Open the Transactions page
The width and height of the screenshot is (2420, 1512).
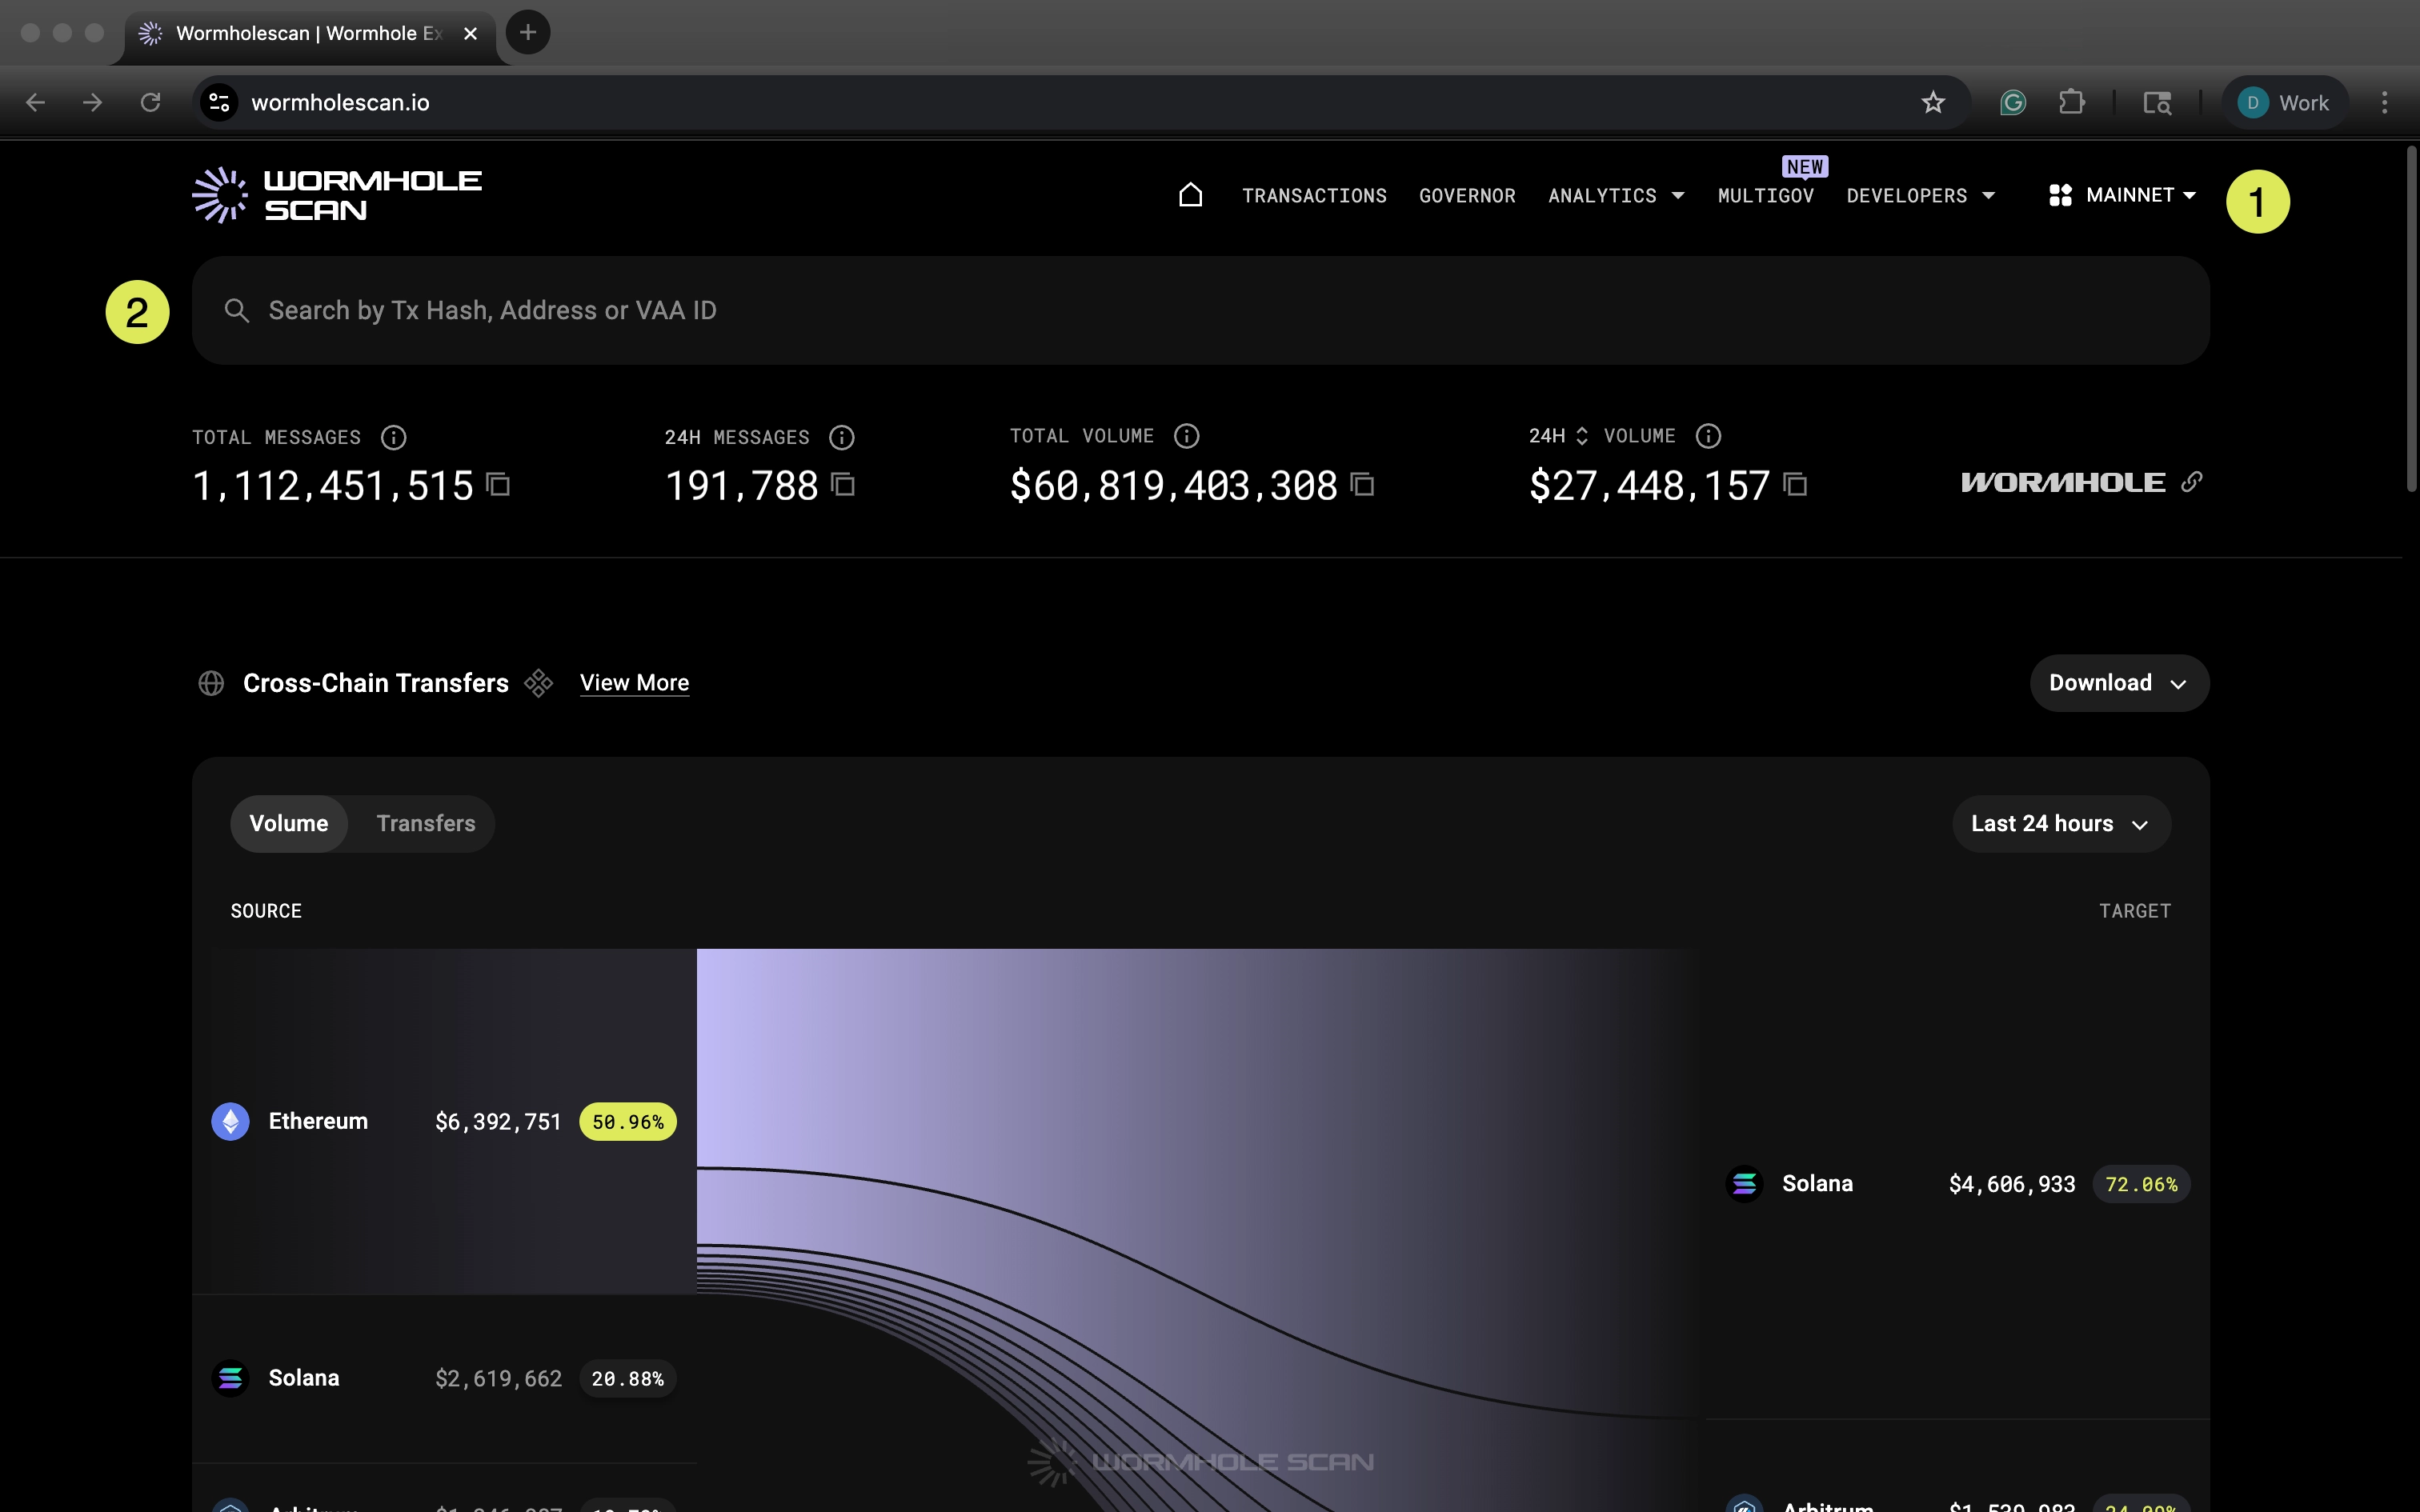click(x=1314, y=196)
